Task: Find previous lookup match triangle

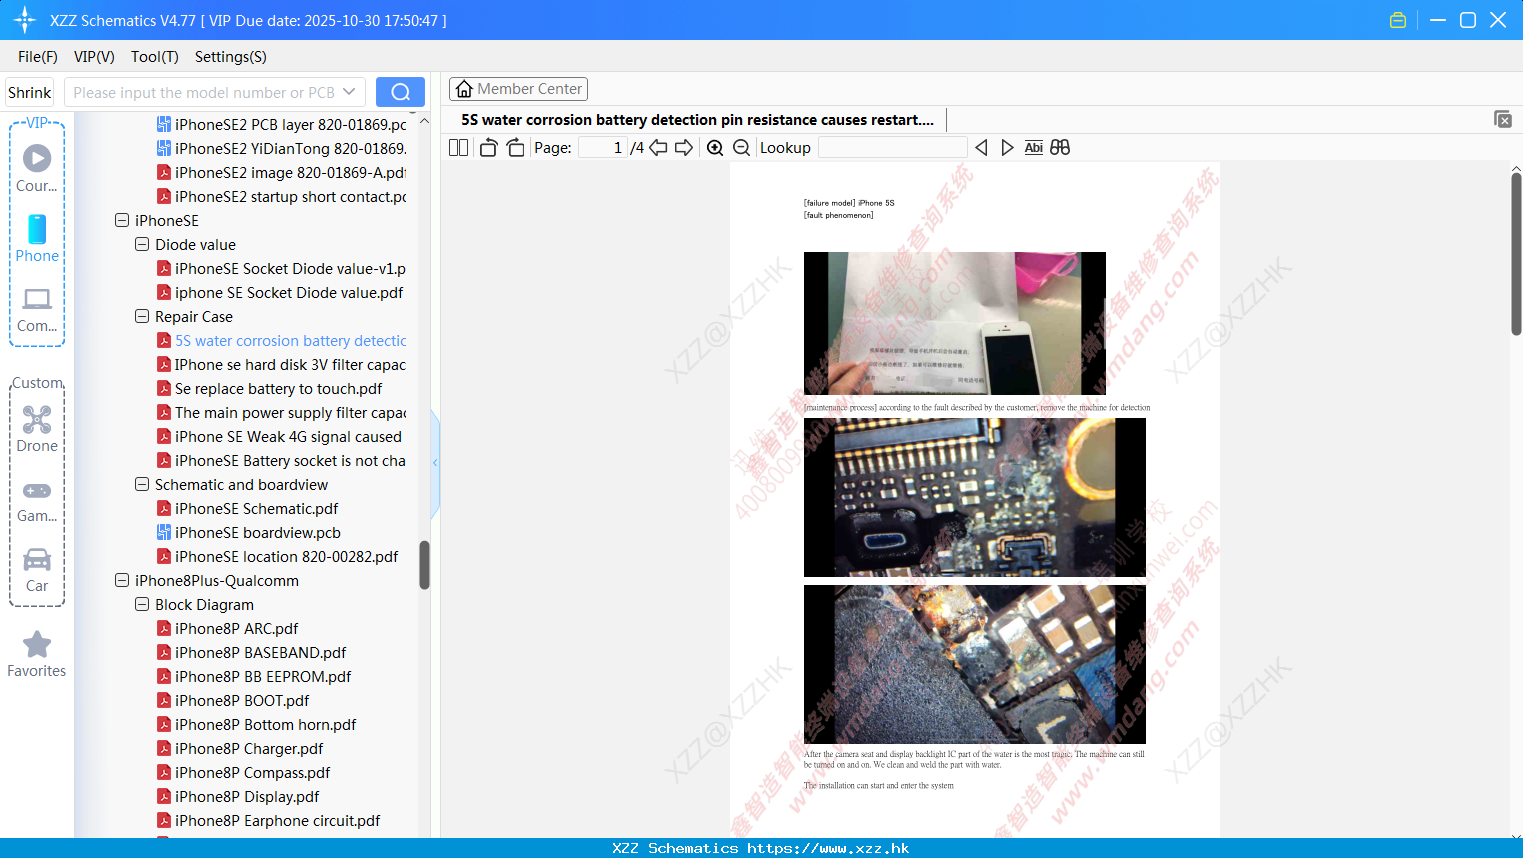Action: [x=981, y=148]
